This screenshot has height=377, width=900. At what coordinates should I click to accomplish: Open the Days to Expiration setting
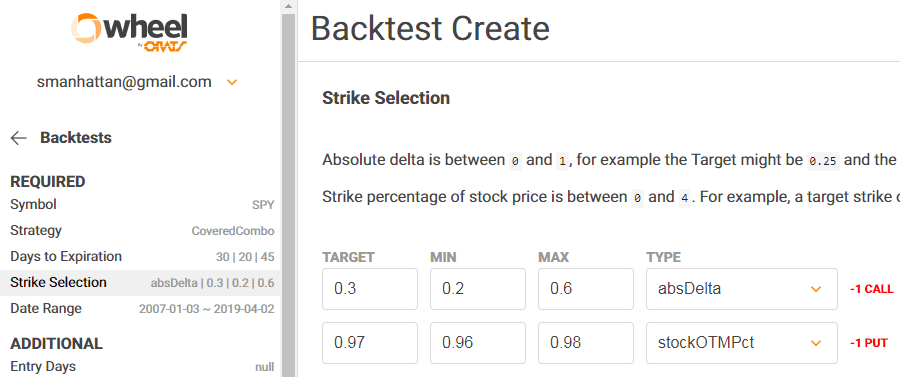tap(140, 256)
